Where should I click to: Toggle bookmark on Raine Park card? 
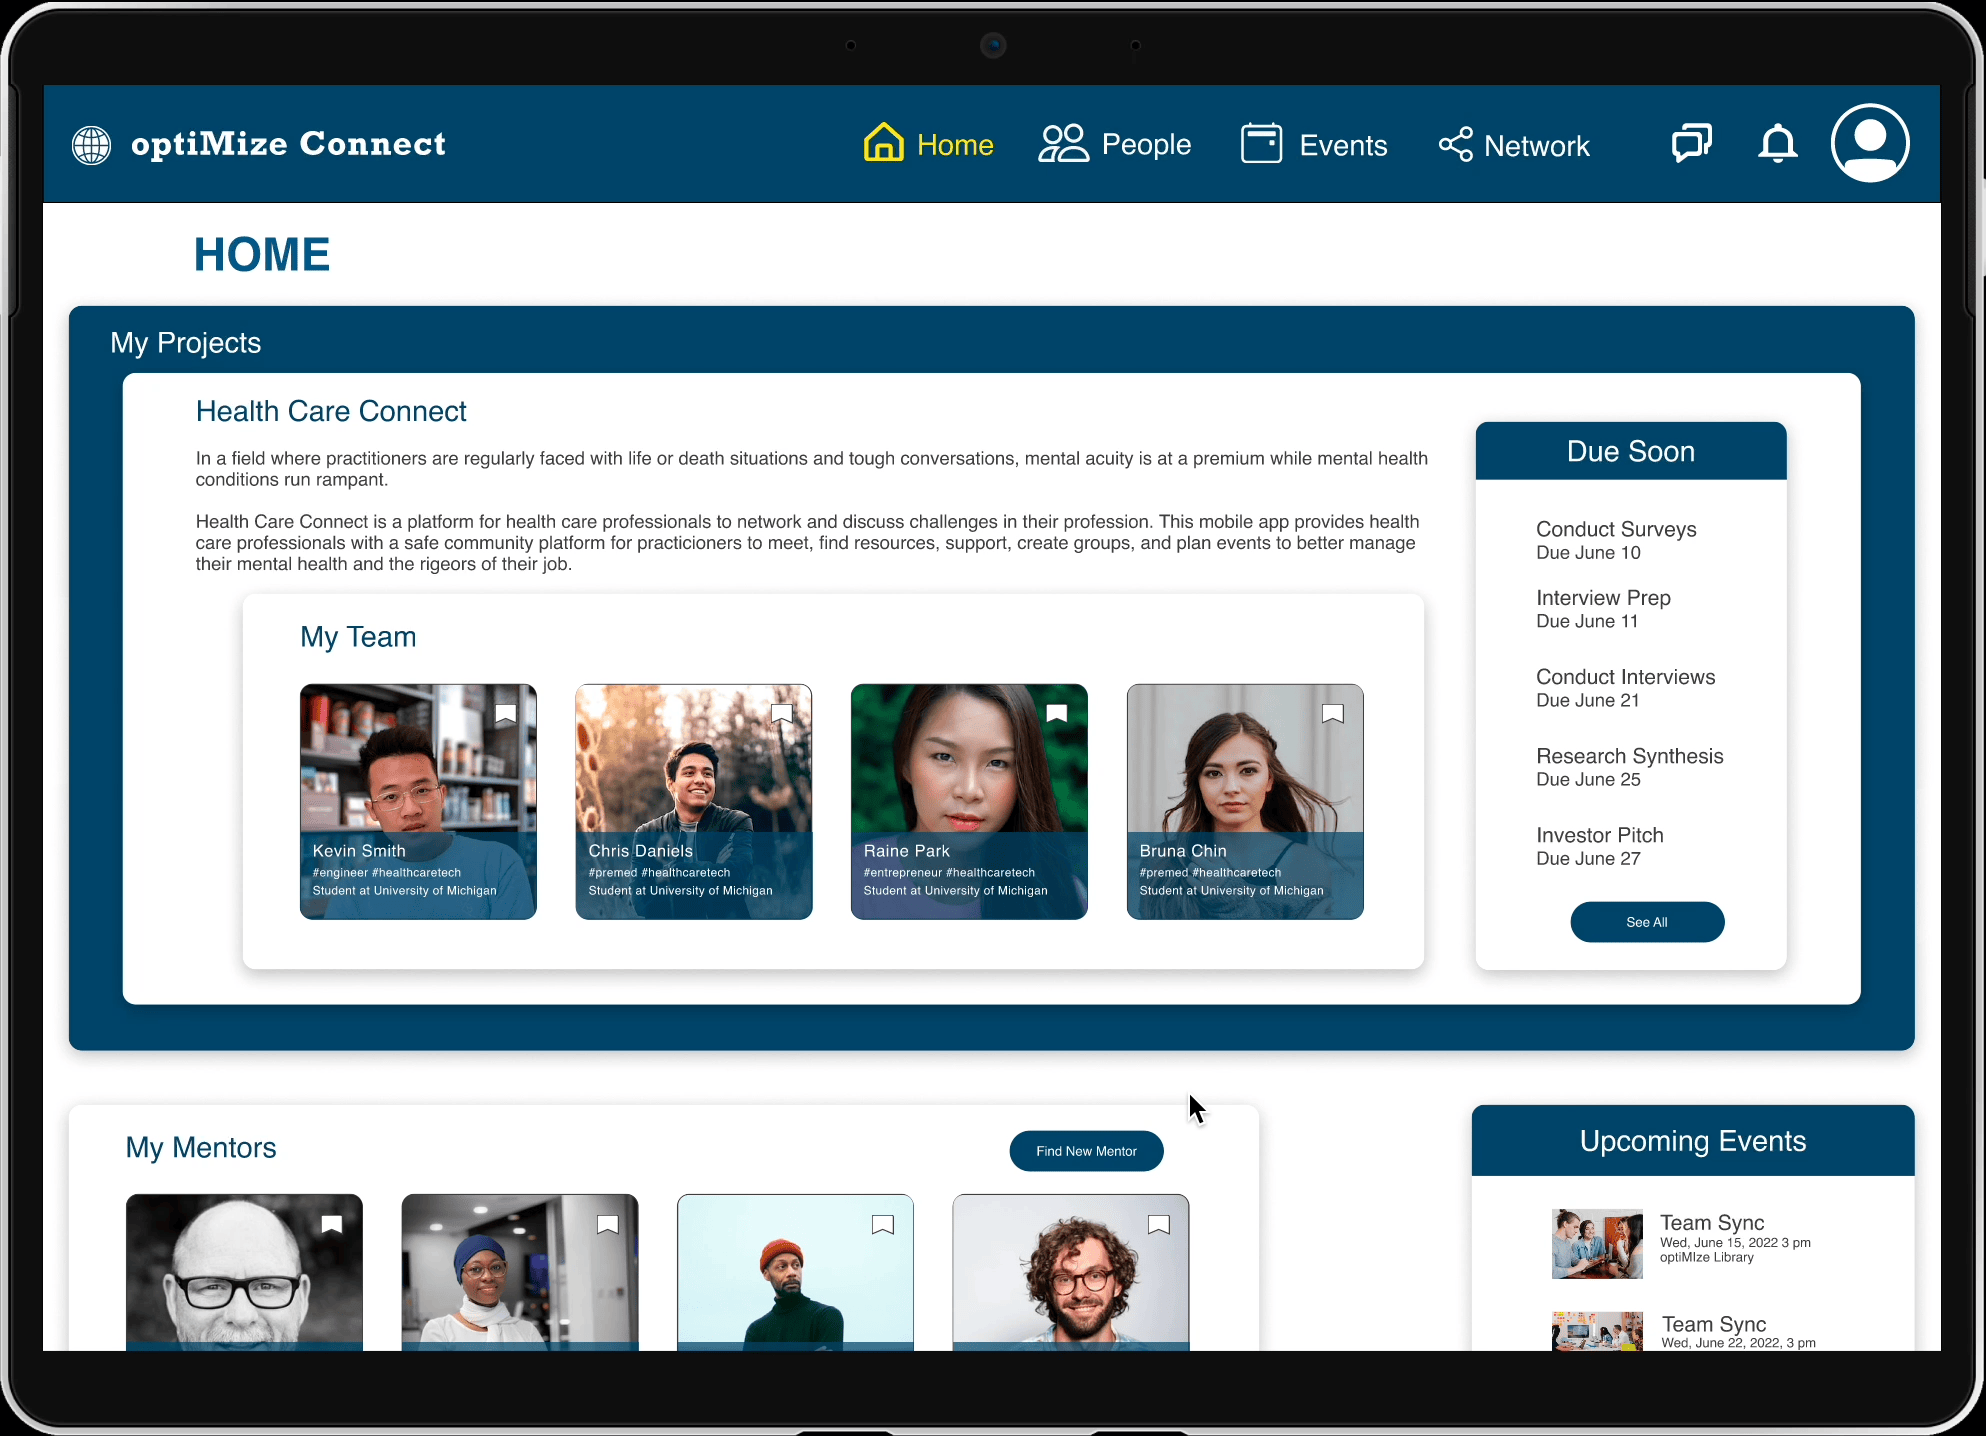[x=1057, y=714]
